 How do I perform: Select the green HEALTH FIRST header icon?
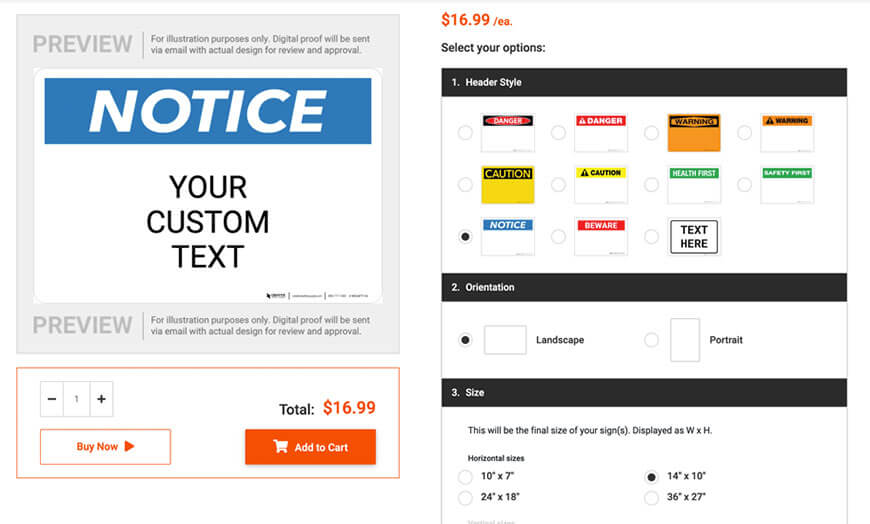pos(694,184)
